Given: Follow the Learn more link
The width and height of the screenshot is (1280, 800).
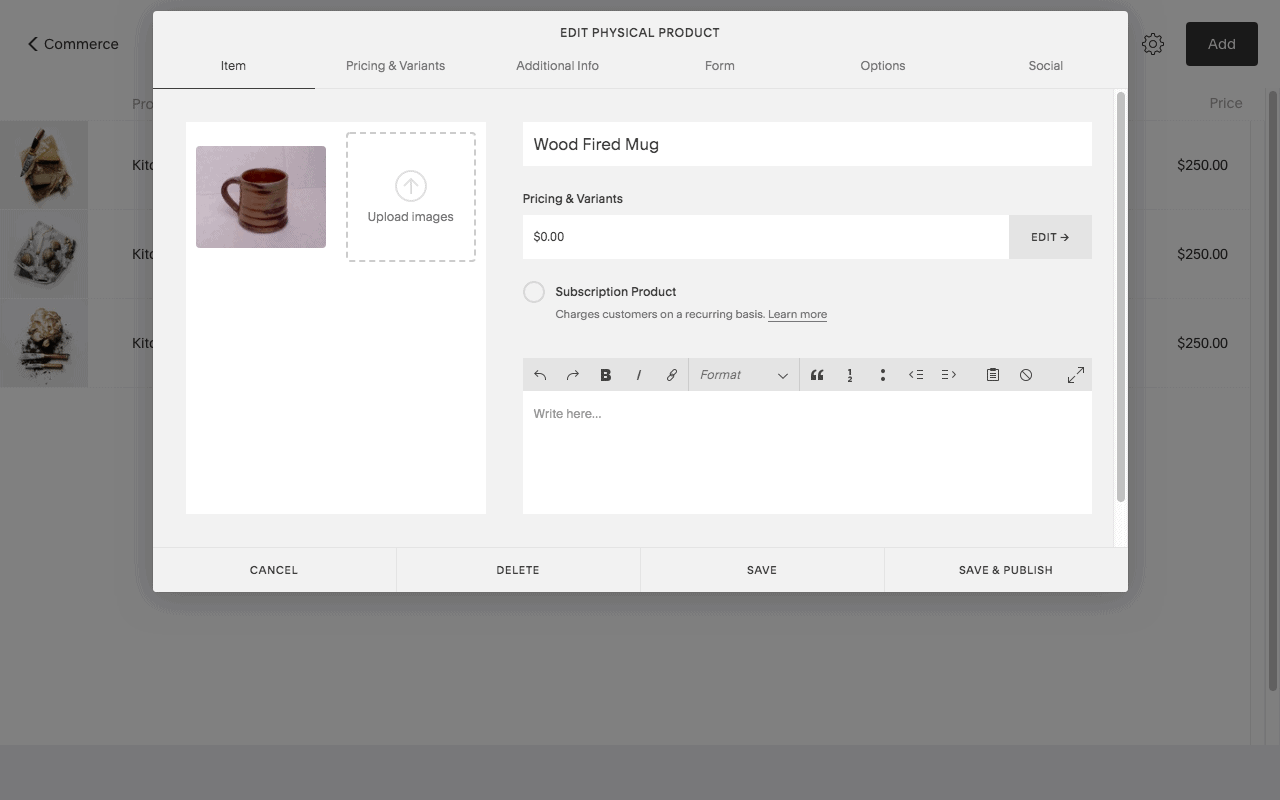Looking at the screenshot, I should (797, 314).
